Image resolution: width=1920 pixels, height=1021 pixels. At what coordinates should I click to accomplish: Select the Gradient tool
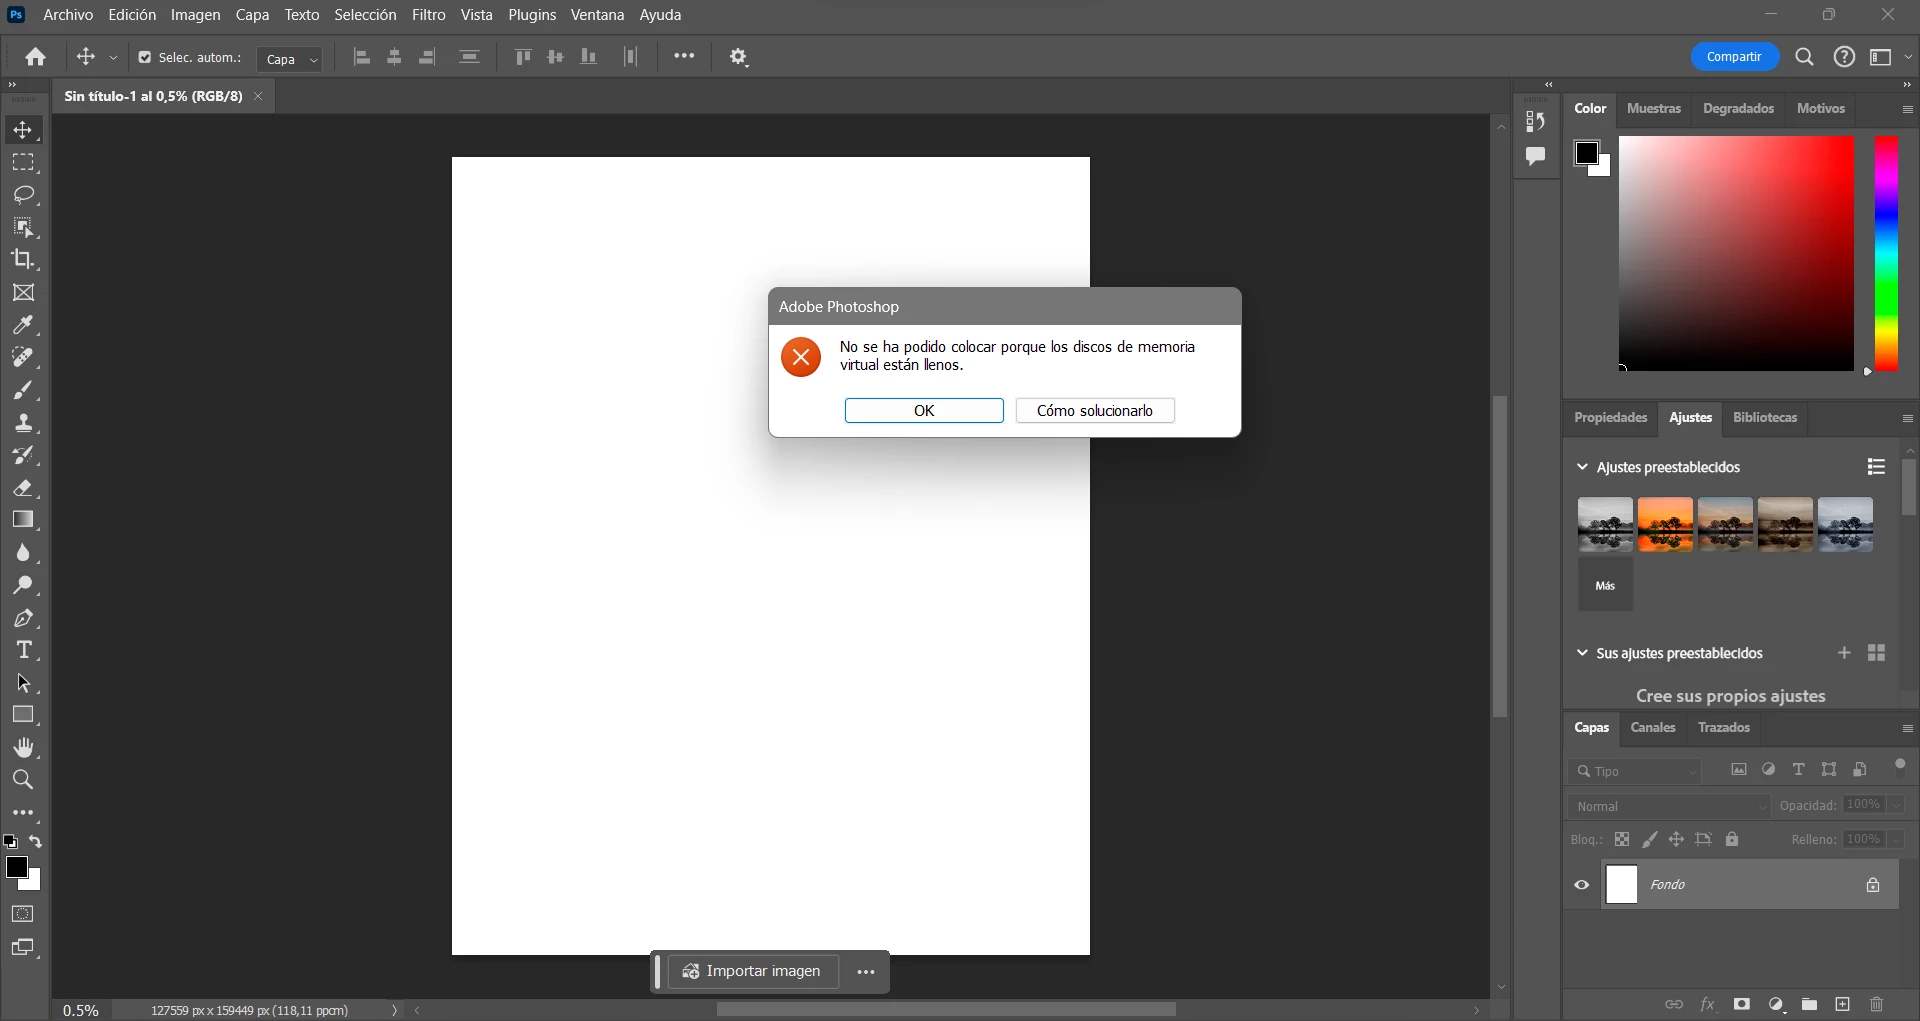tap(23, 520)
